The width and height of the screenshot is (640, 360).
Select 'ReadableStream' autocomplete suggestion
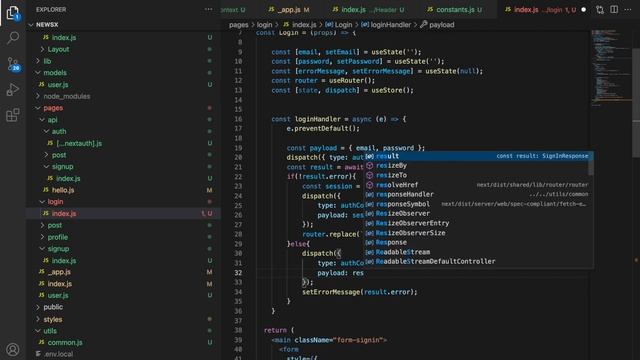pos(476,252)
